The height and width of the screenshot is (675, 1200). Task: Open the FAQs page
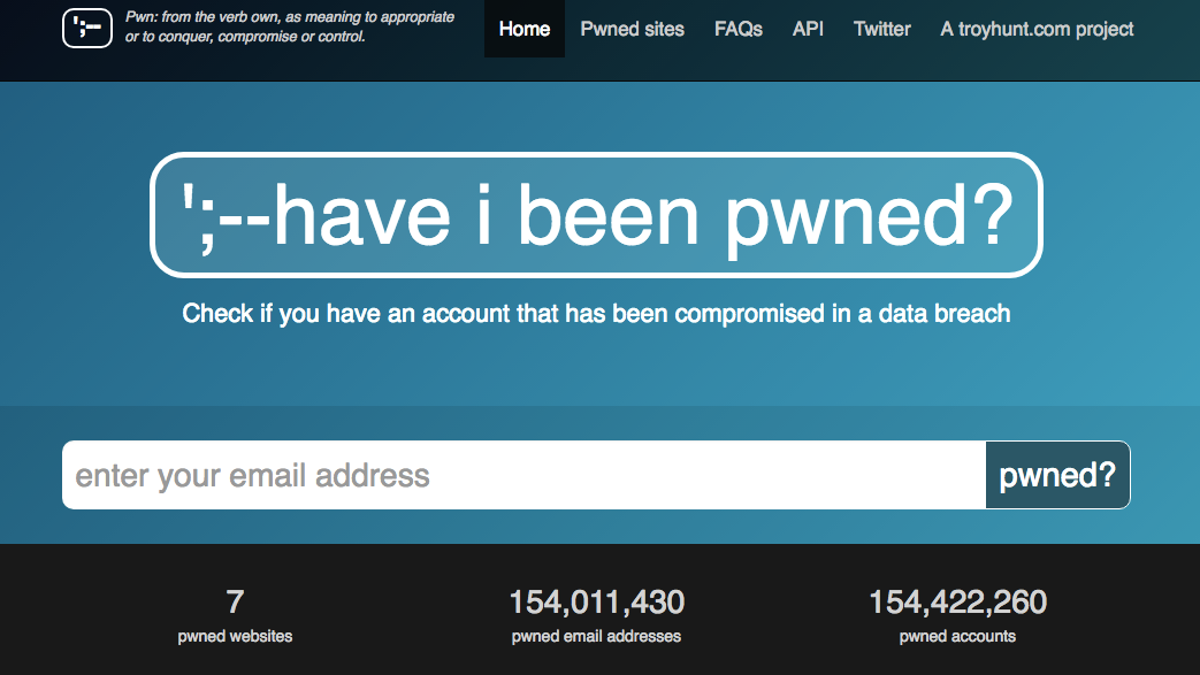coord(739,29)
